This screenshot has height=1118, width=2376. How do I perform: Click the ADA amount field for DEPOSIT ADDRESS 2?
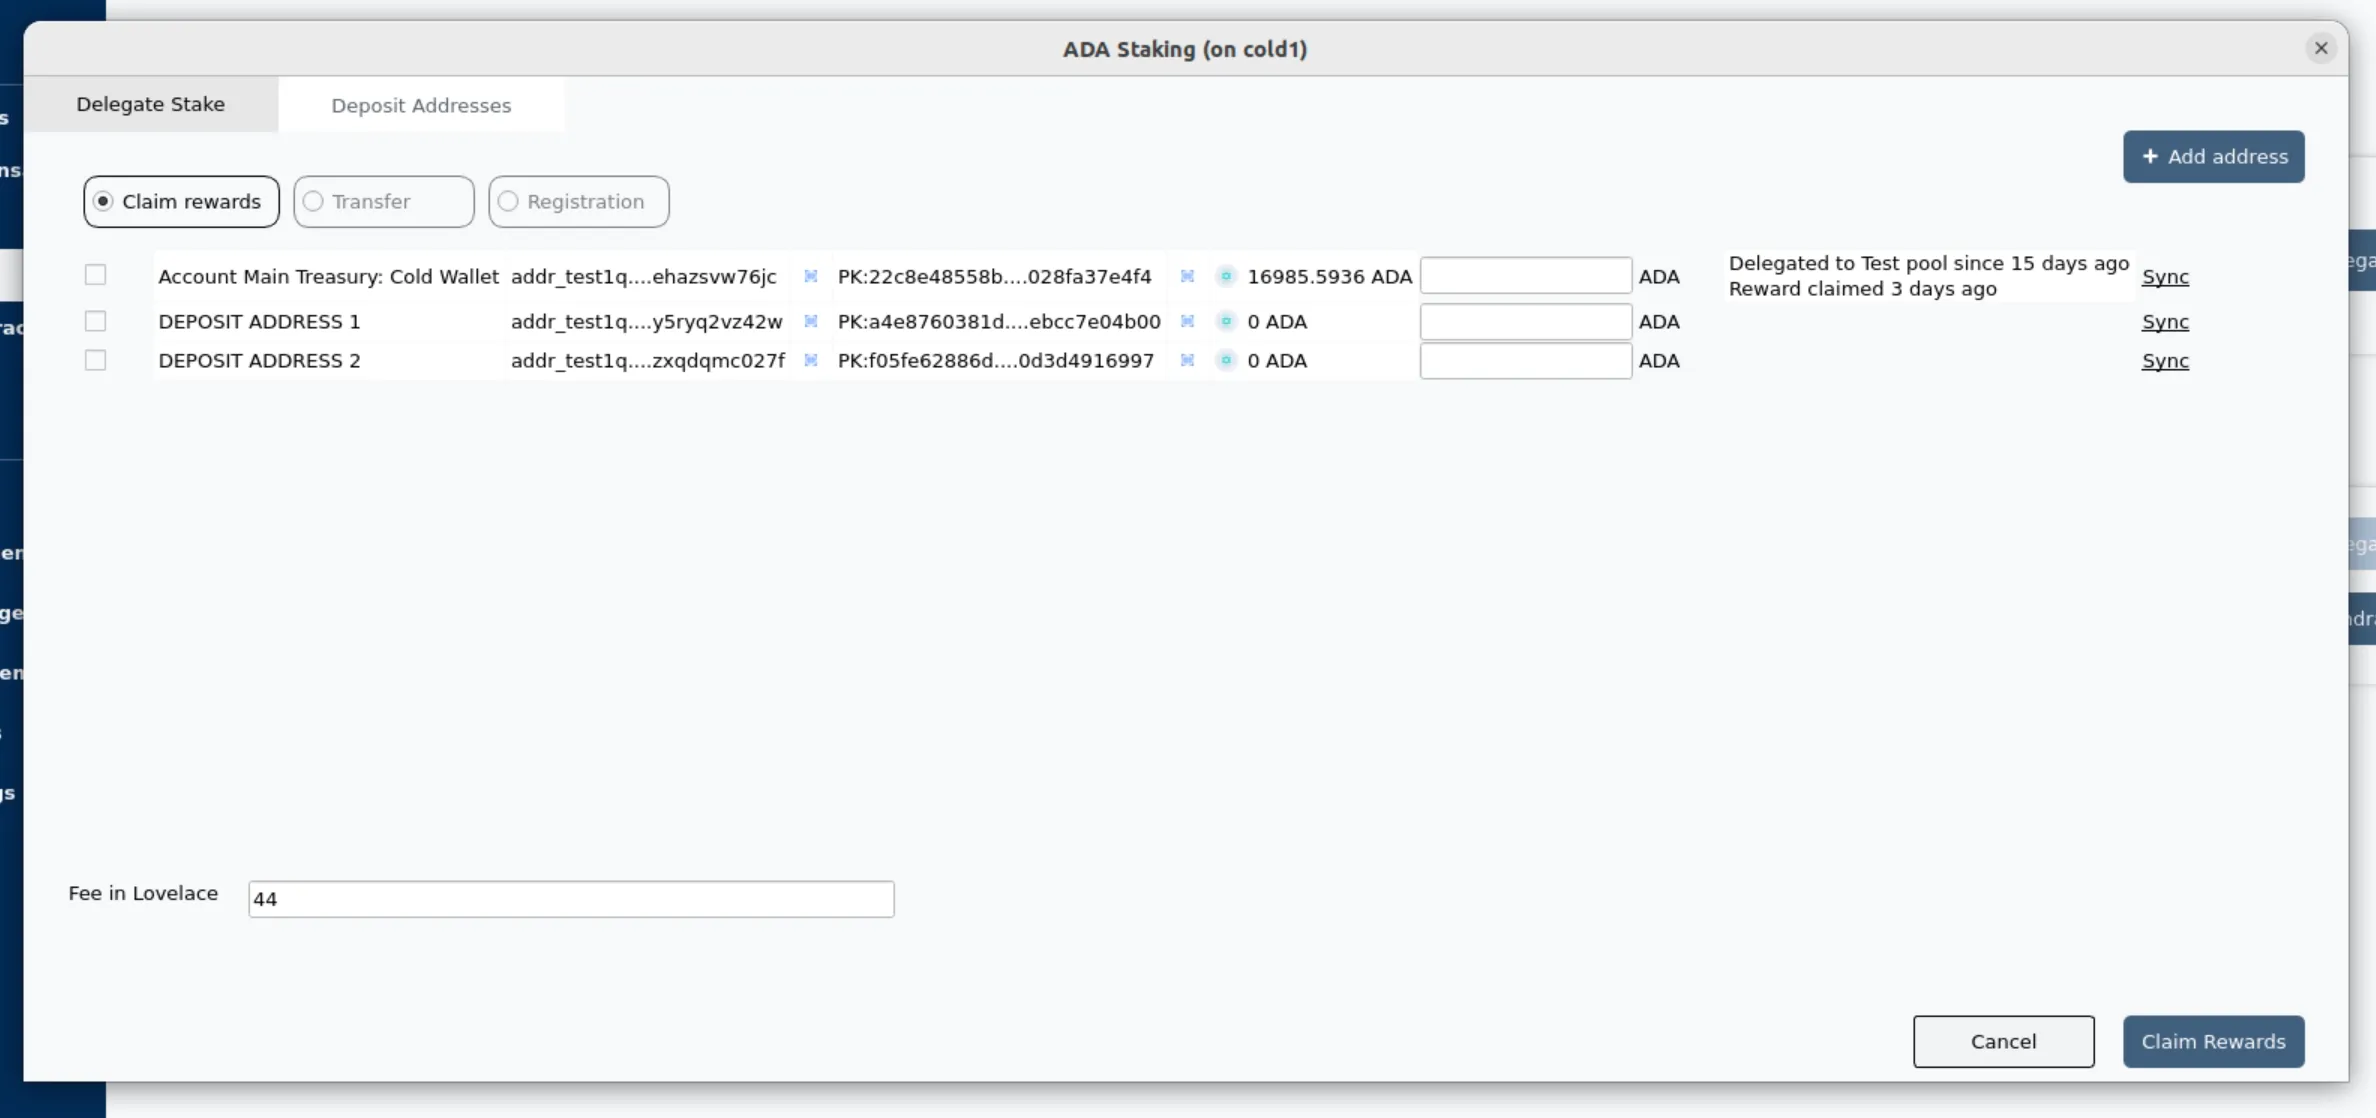point(1526,360)
